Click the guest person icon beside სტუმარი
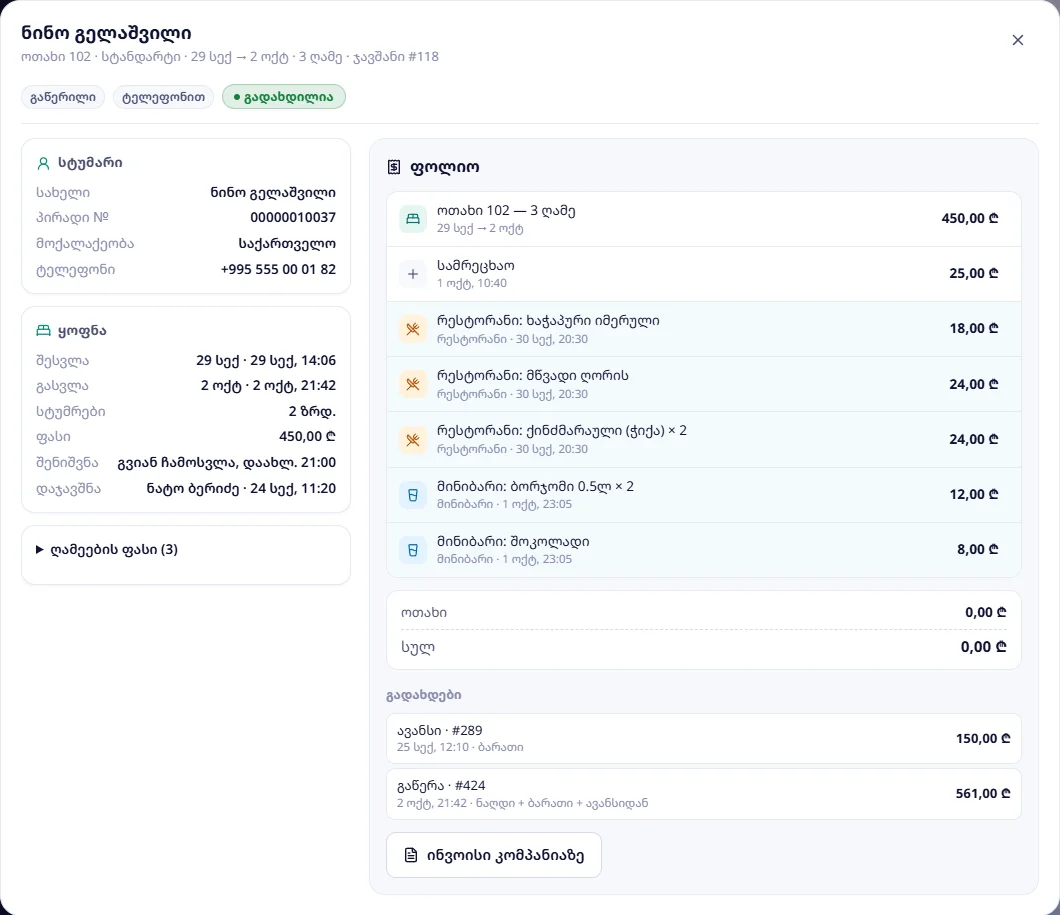The height and width of the screenshot is (915, 1060). click(43, 163)
